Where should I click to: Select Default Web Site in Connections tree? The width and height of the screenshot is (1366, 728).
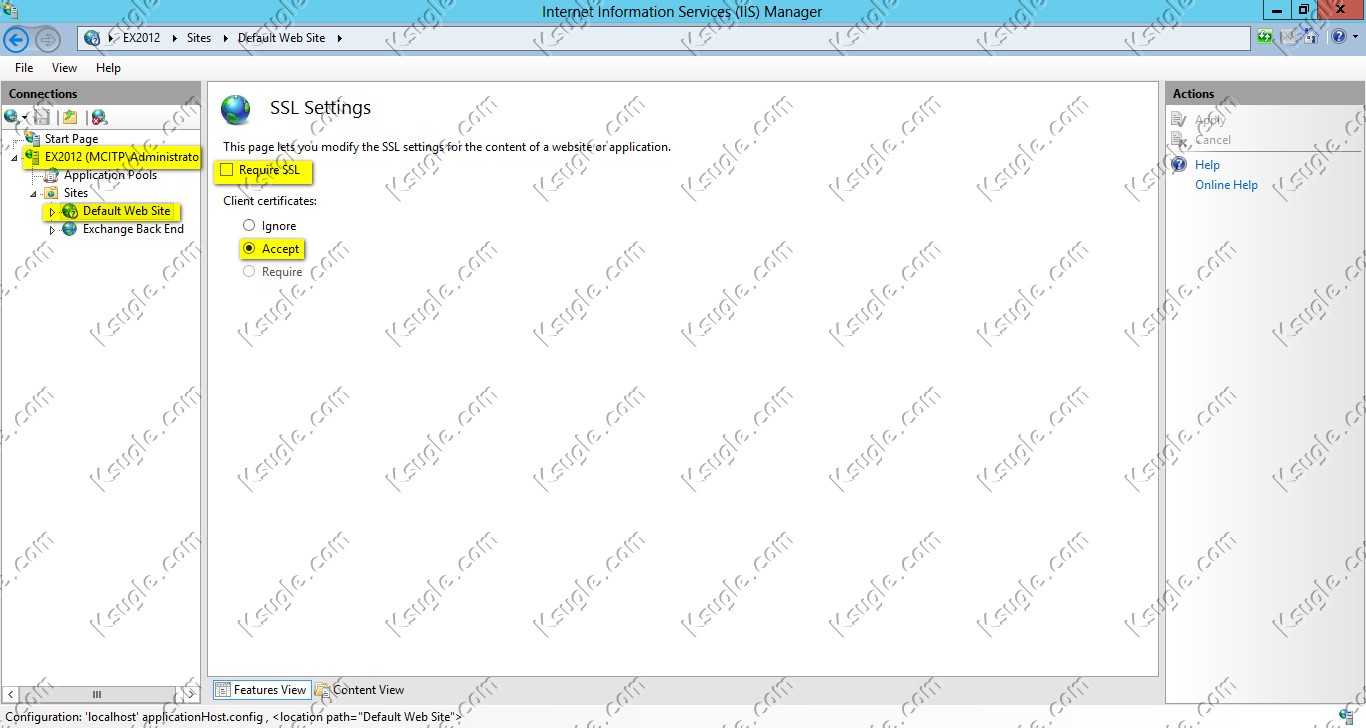[x=127, y=211]
